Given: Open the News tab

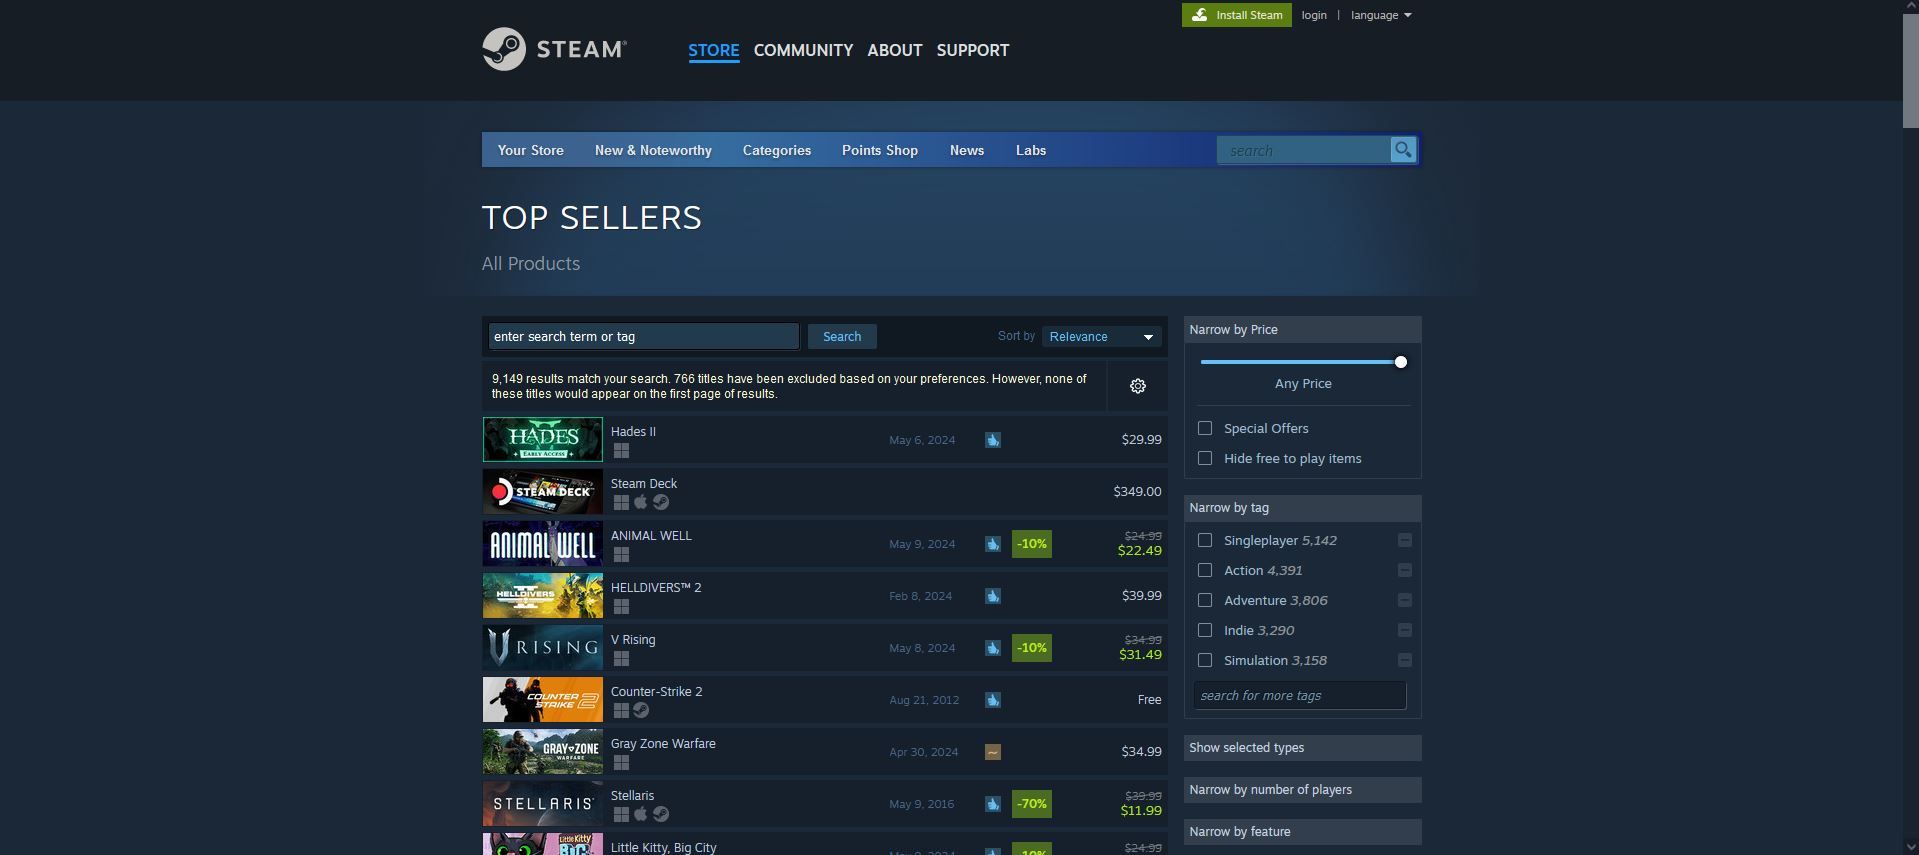Looking at the screenshot, I should (x=967, y=150).
